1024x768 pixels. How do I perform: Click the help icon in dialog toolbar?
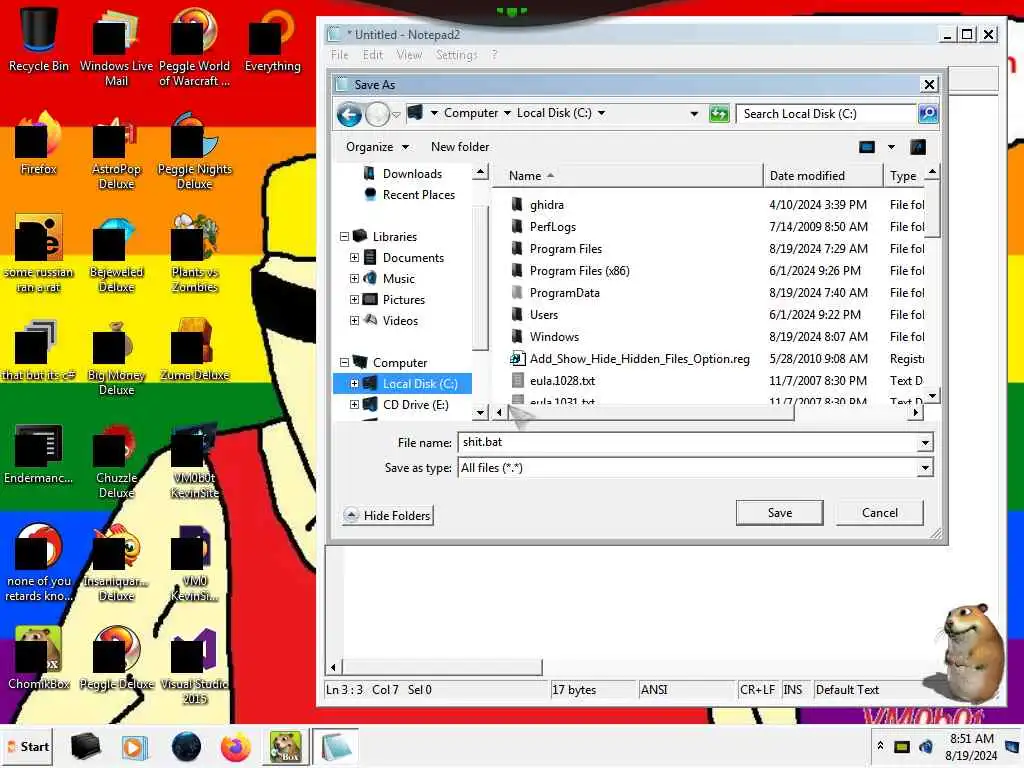(918, 147)
